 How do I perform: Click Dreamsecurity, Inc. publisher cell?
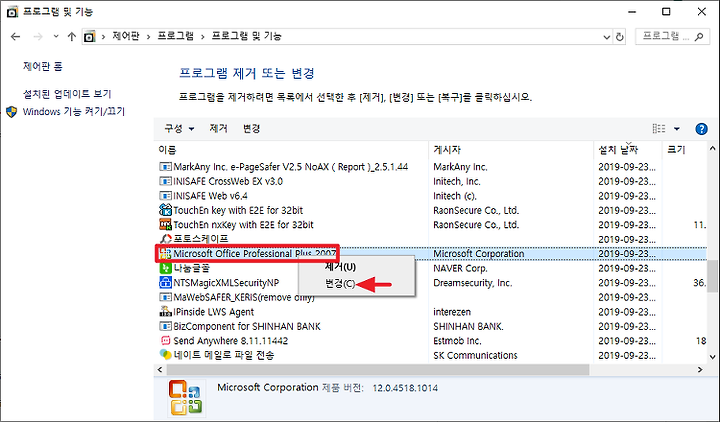pos(472,283)
